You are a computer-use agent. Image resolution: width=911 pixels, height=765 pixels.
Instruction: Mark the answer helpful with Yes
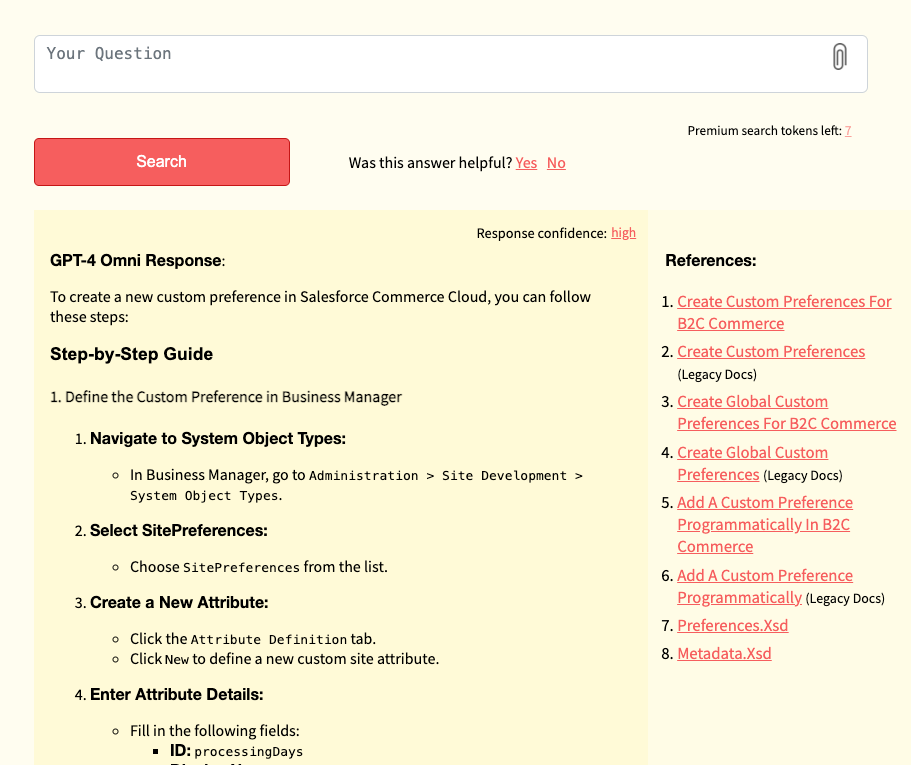click(x=526, y=163)
